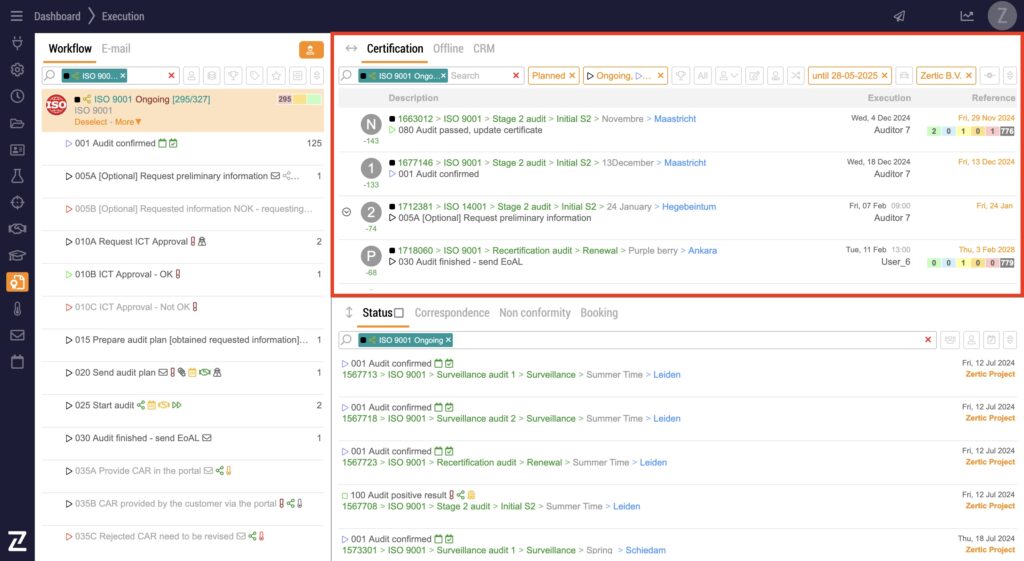Open the Non conformity tab
The image size is (1024, 561).
534,313
